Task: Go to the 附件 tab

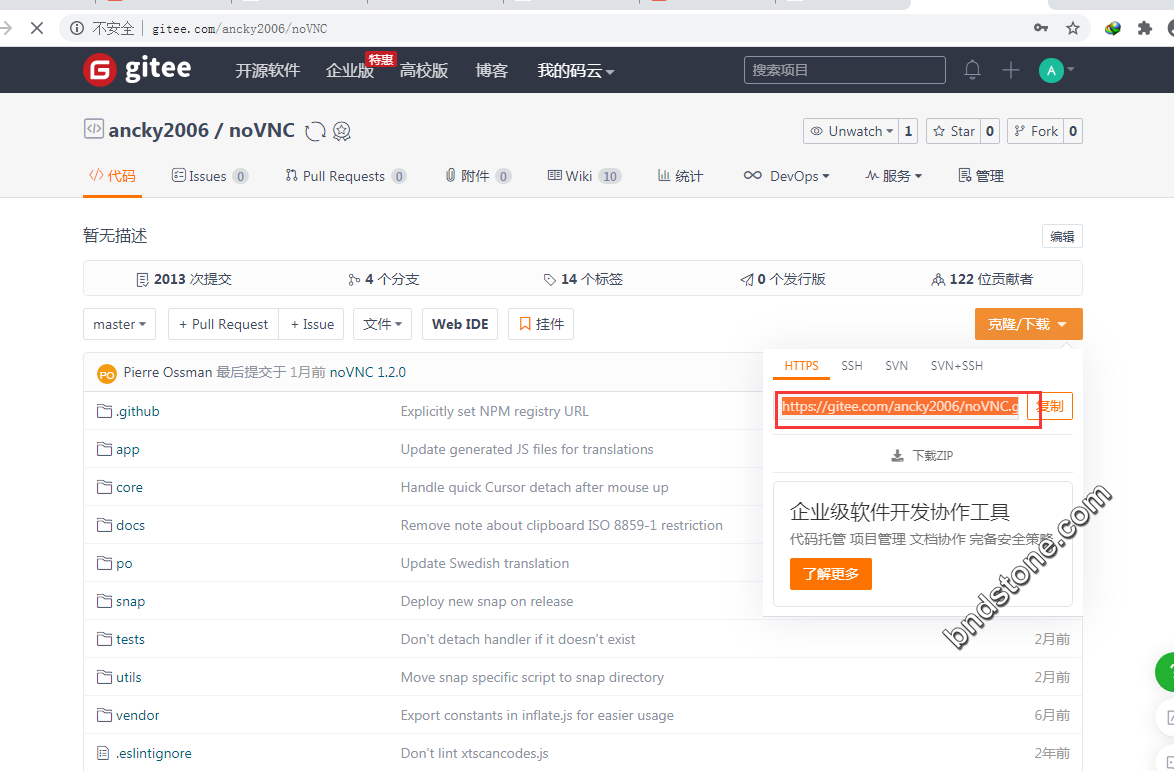Action: (478, 176)
